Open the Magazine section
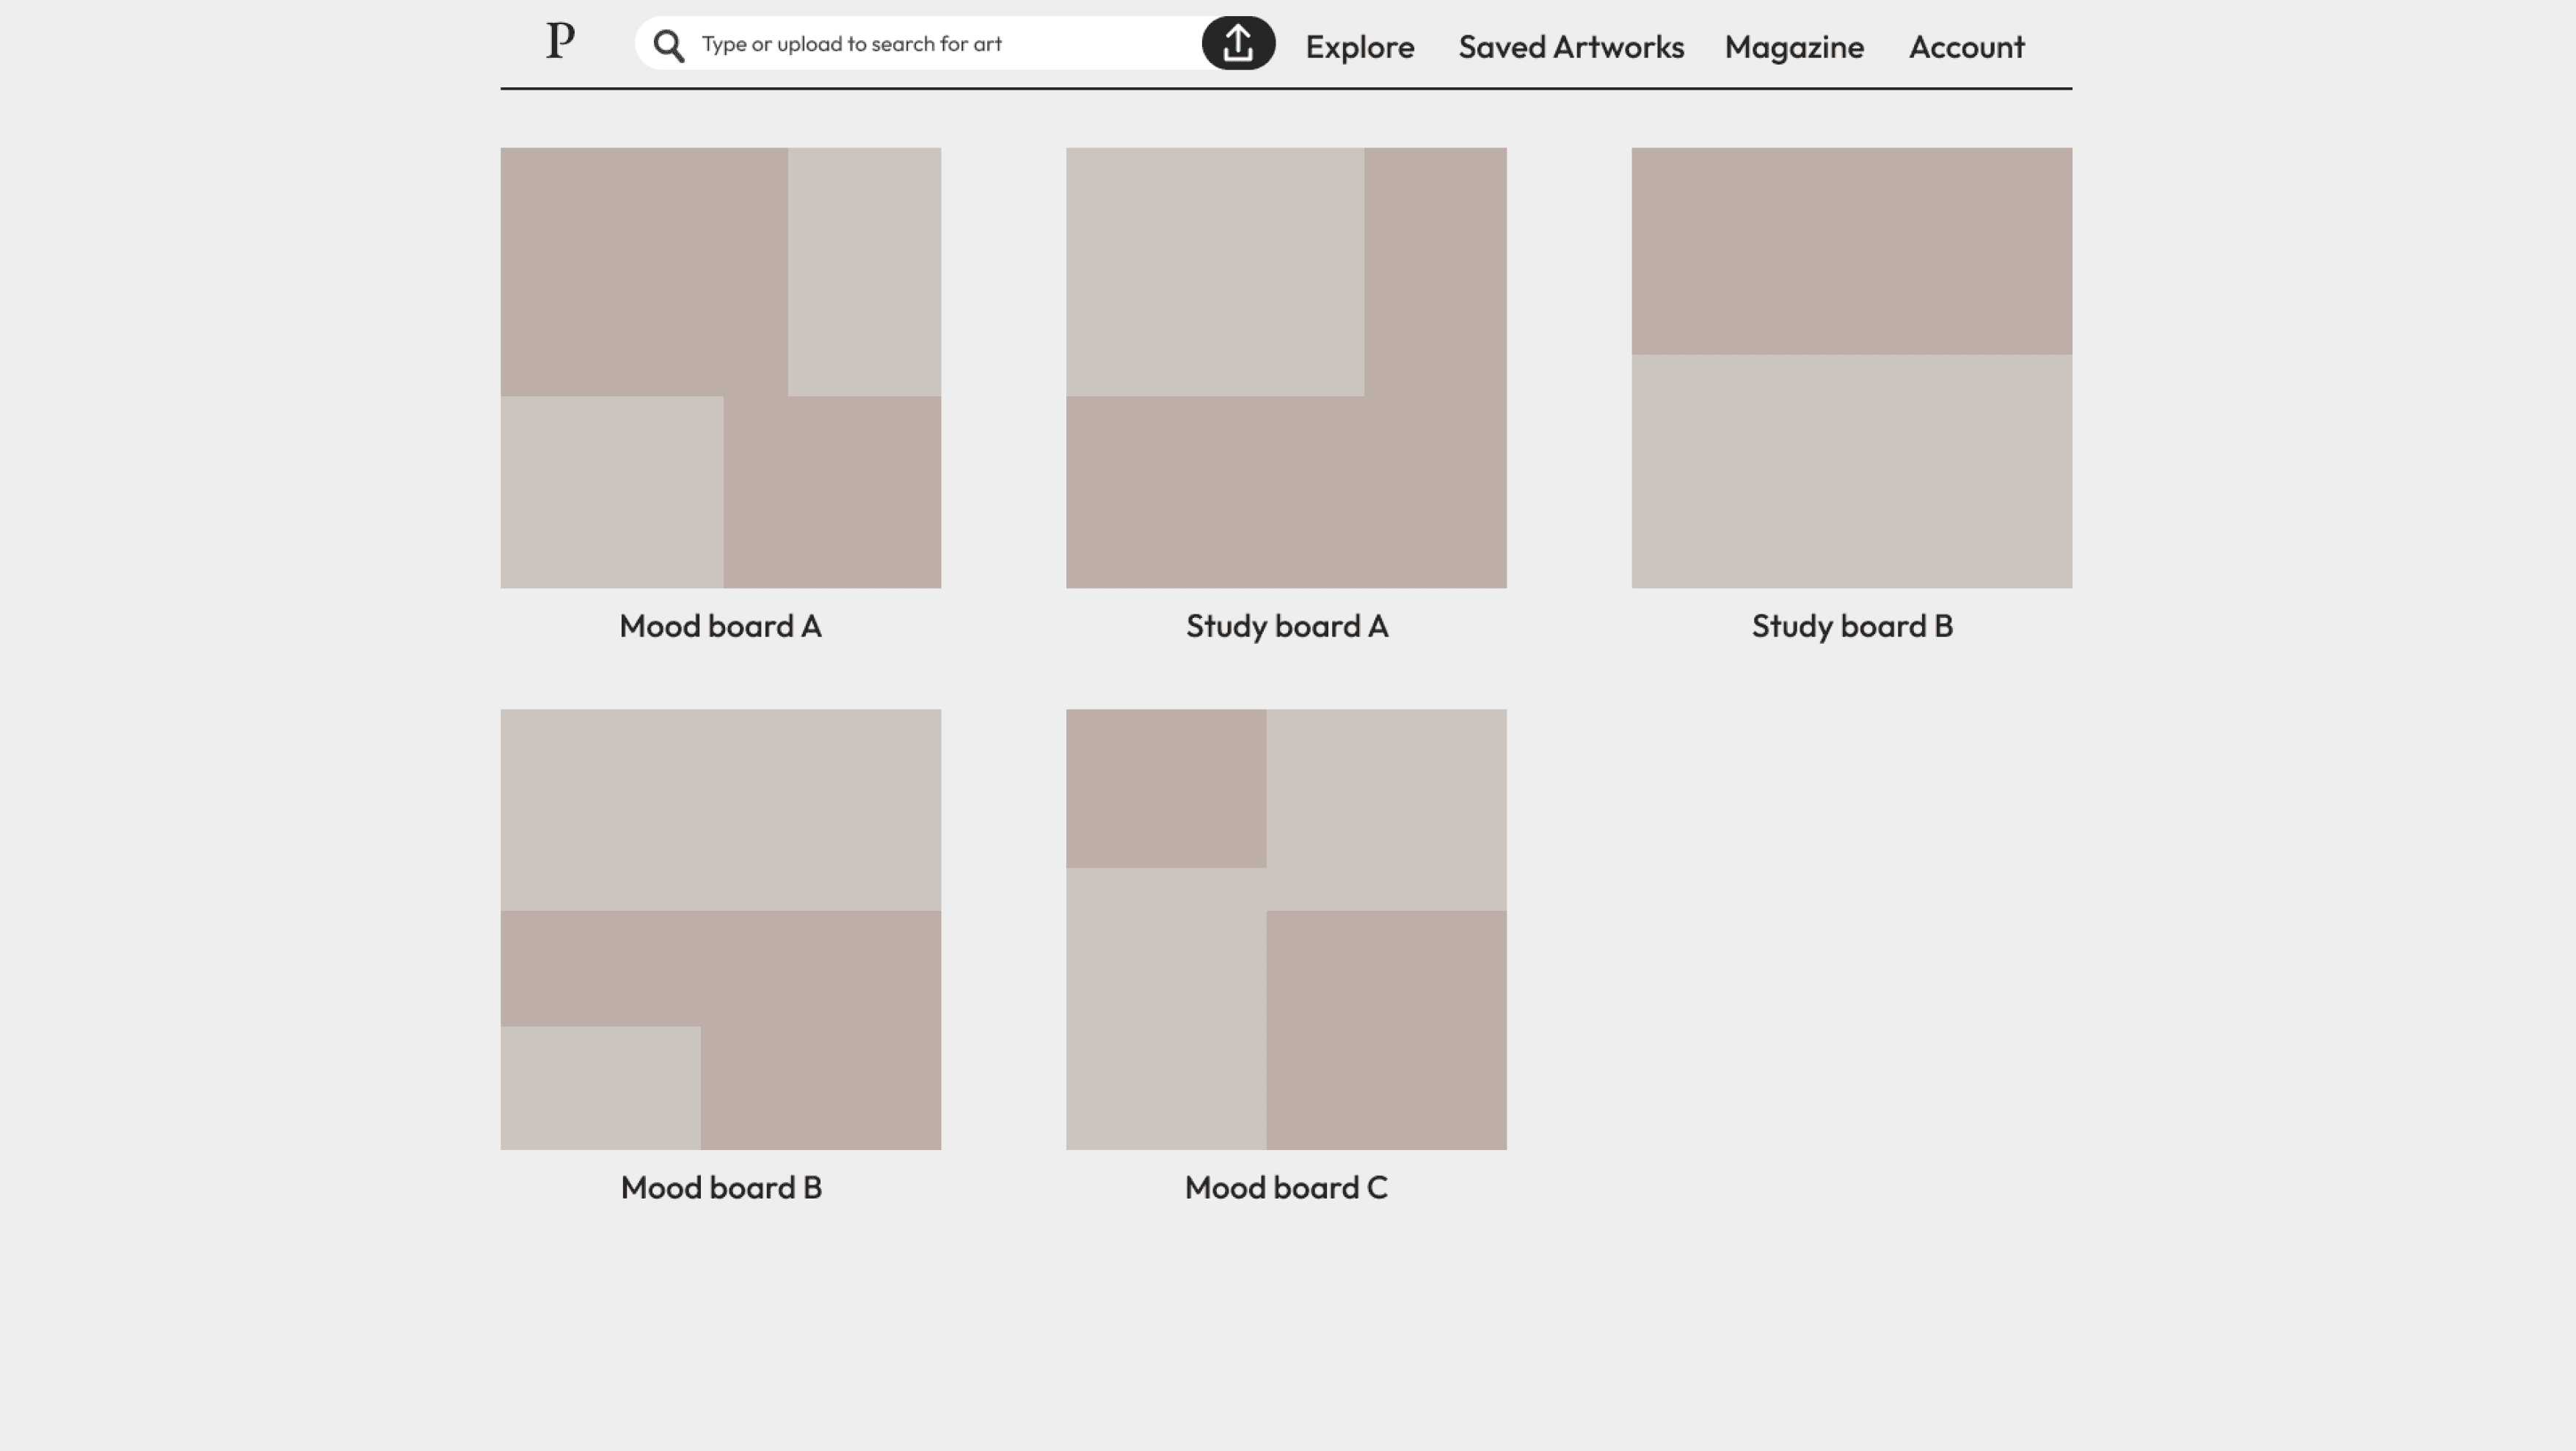This screenshot has width=2576, height=1451. tap(1793, 47)
